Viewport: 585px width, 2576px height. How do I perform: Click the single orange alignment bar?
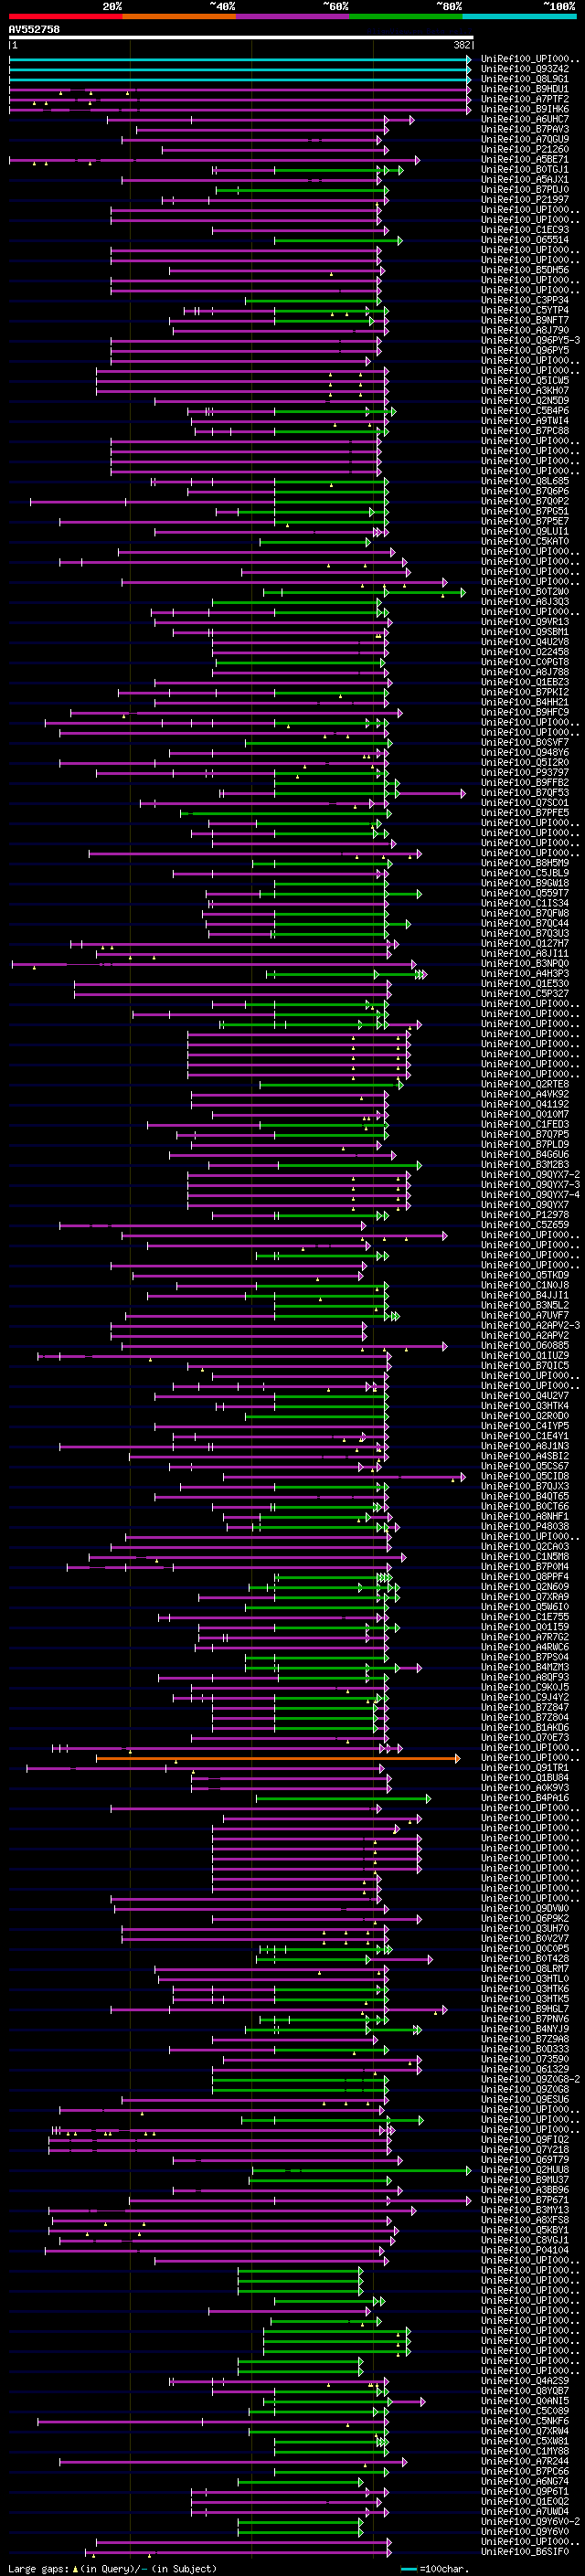tap(278, 1759)
